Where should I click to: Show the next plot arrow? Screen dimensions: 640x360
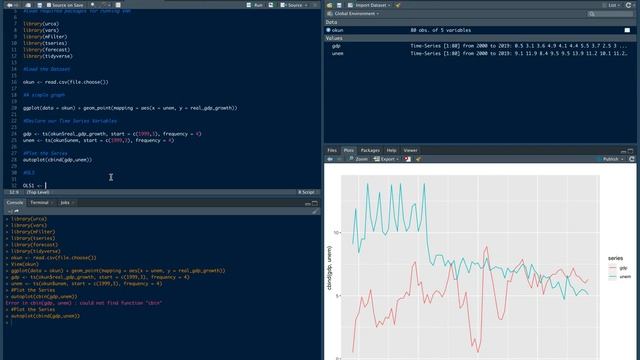339,159
